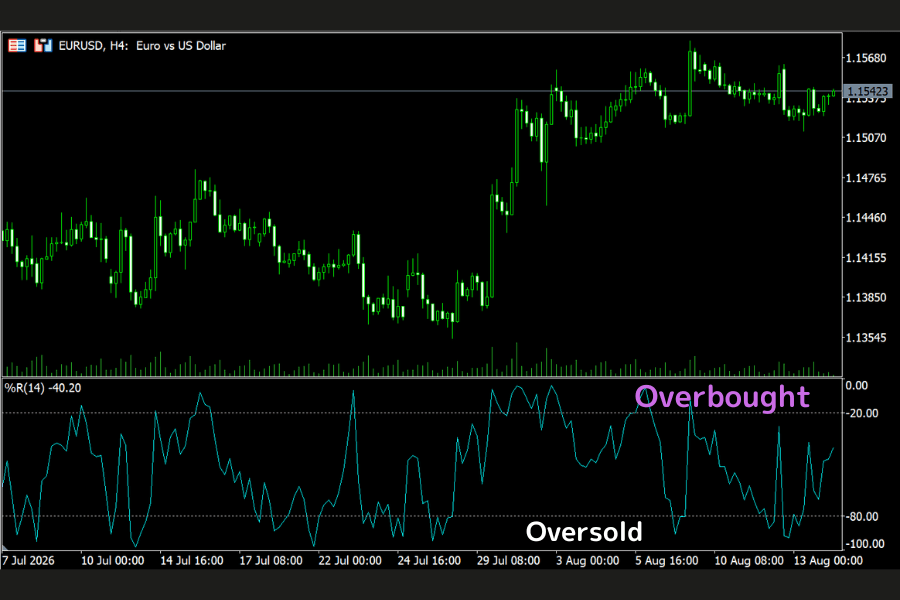Click the 13 Aug 00:00 time label

828,560
